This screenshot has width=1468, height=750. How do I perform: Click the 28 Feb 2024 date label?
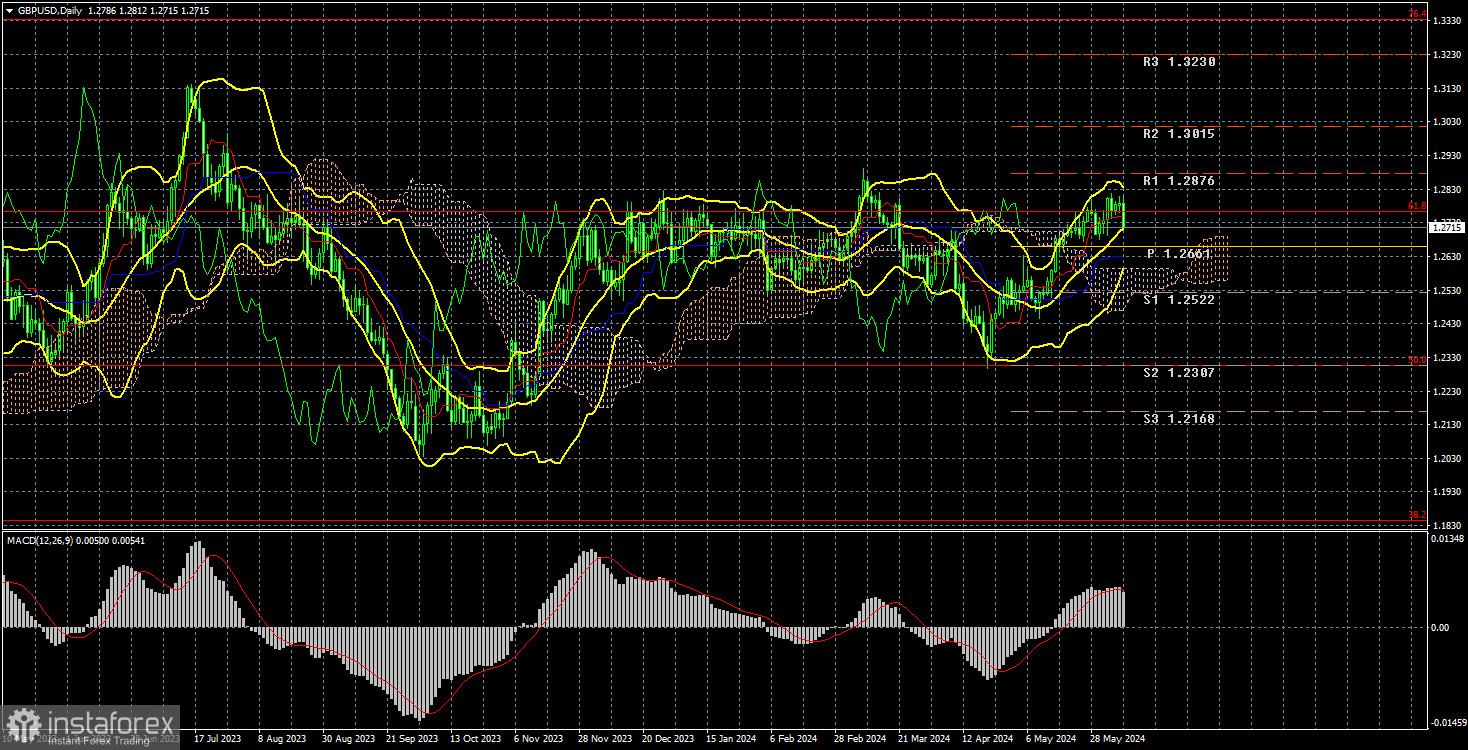(860, 739)
